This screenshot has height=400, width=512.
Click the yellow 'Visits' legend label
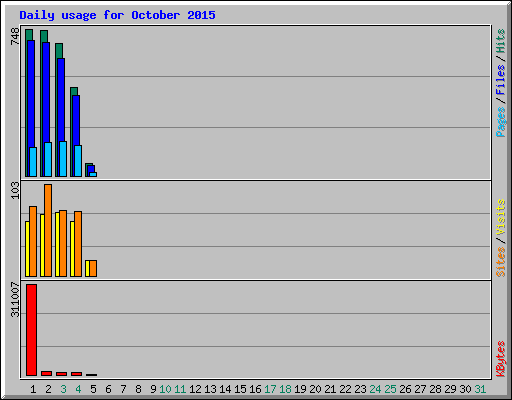pyautogui.click(x=500, y=217)
